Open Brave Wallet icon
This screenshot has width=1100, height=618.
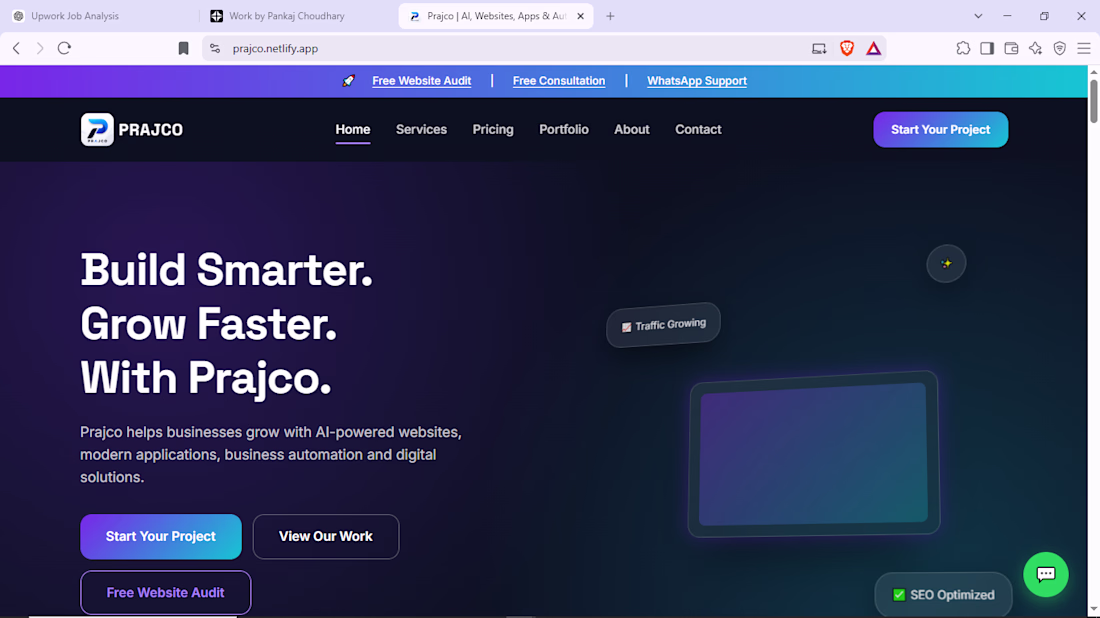click(x=1011, y=48)
